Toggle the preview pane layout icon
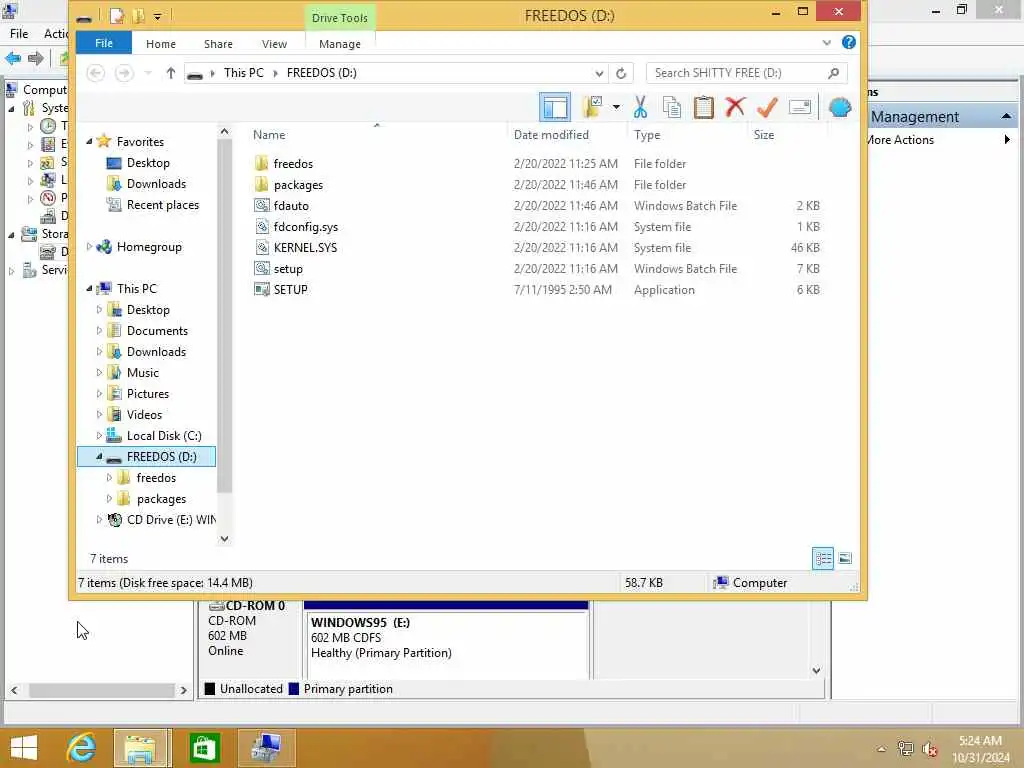1024x768 pixels. [x=555, y=107]
